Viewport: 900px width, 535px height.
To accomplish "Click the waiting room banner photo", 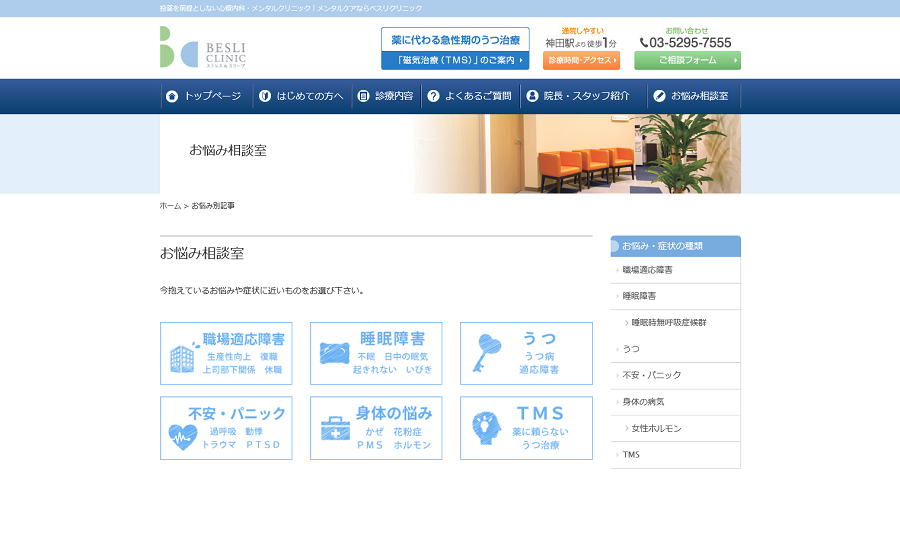I will (x=577, y=154).
